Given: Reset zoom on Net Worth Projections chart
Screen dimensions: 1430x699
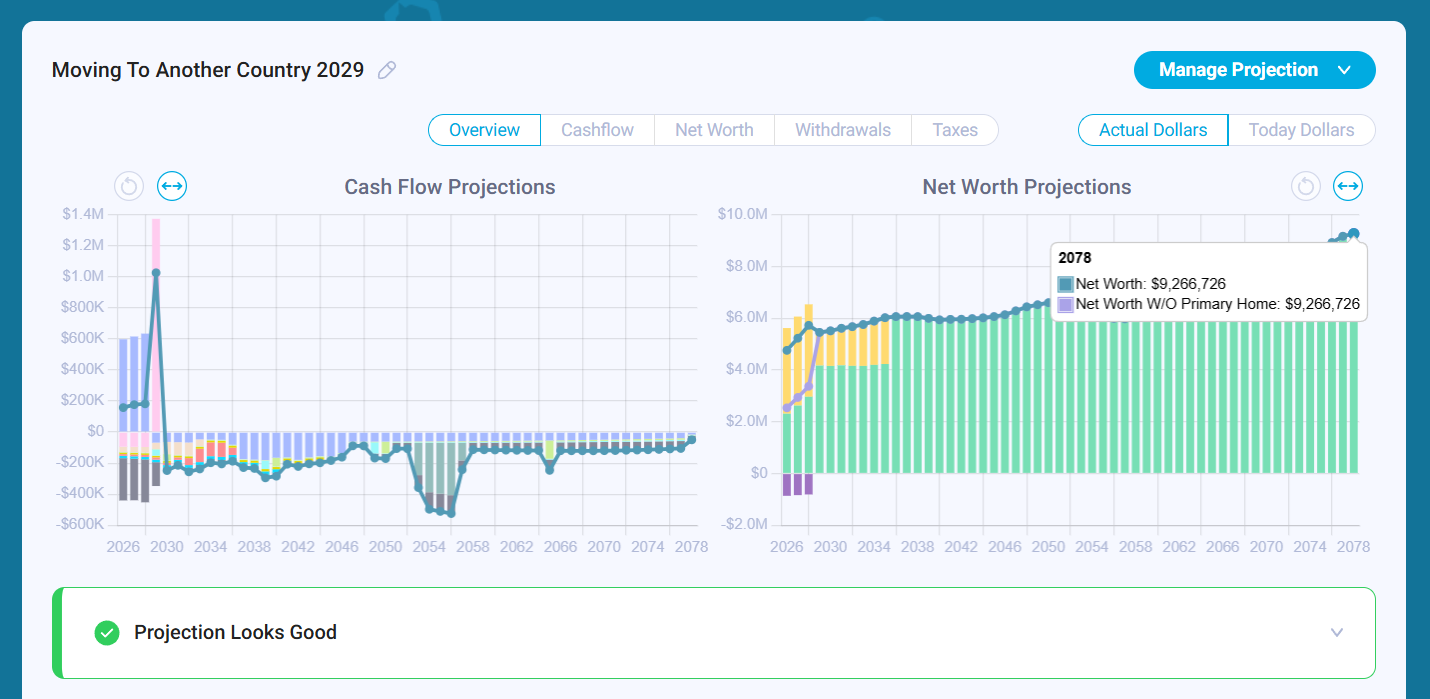Looking at the screenshot, I should 1305,186.
